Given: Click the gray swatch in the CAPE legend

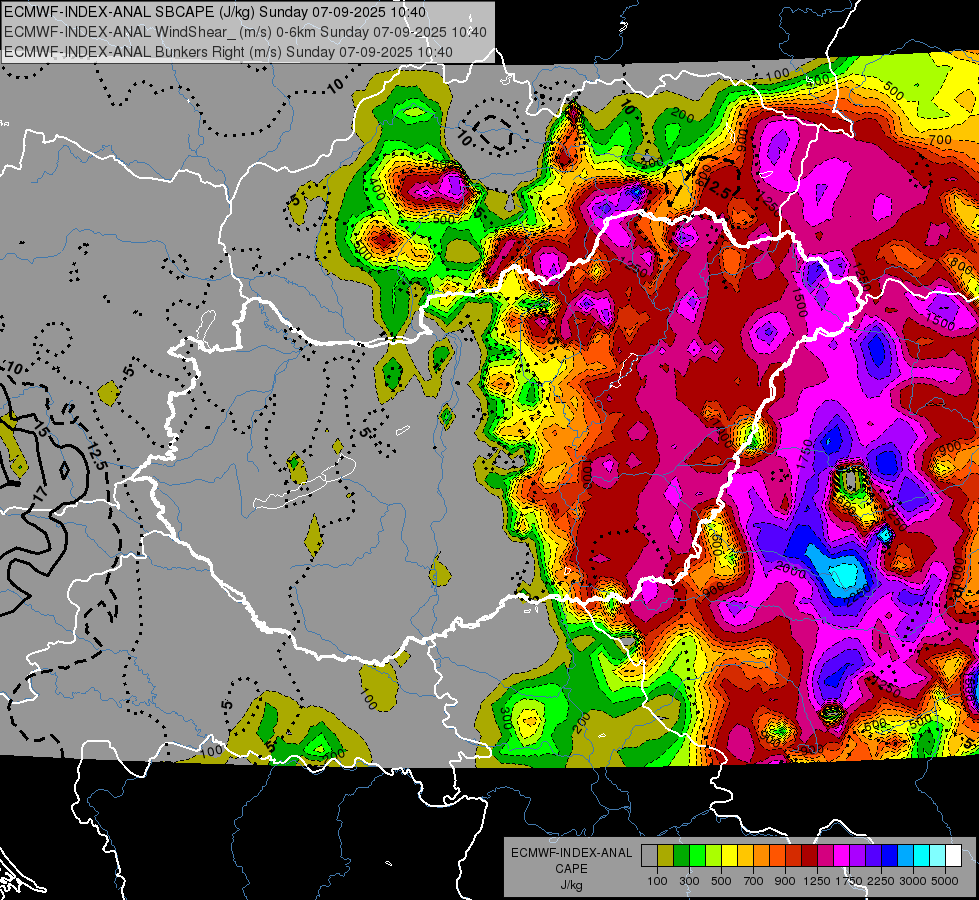Looking at the screenshot, I should (x=649, y=856).
